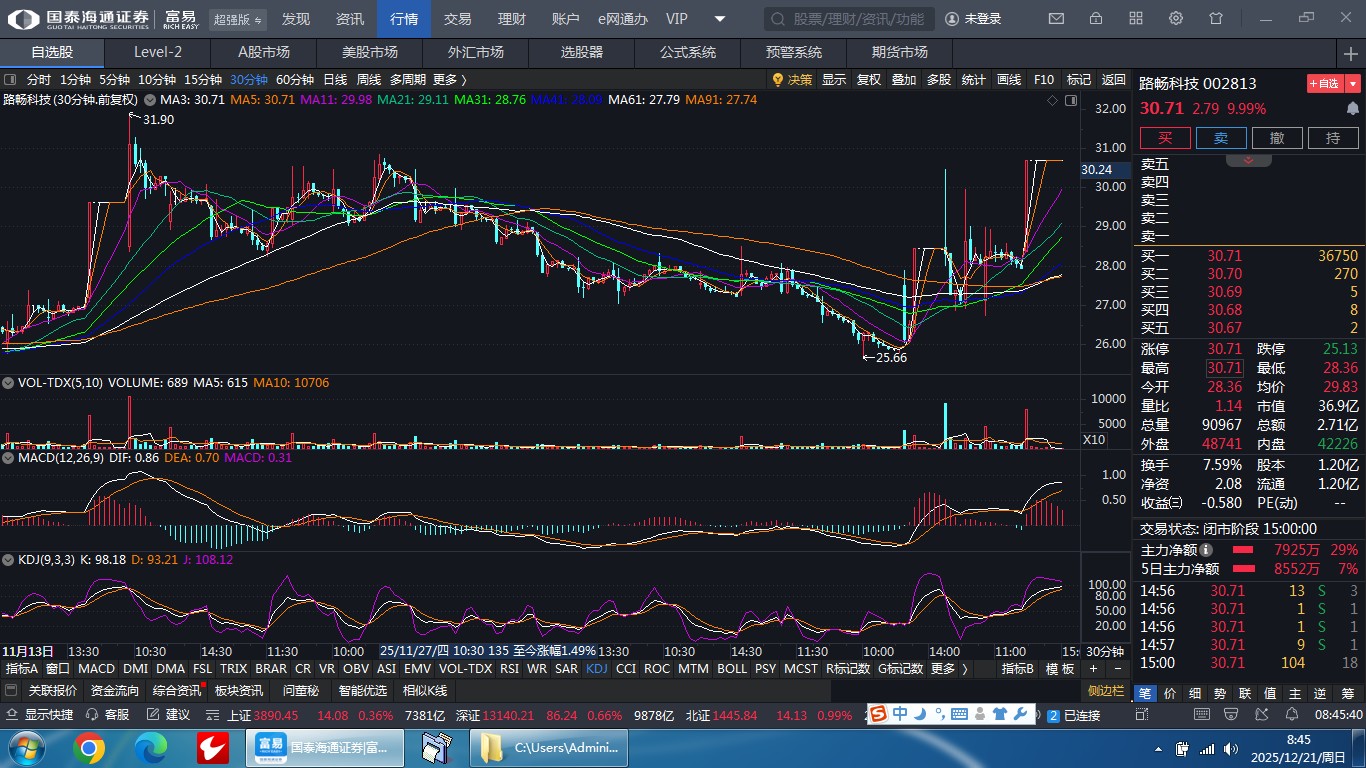Screen dimensions: 1366x768
Task: Click the lock screen icon
Action: pyautogui.click(x=1096, y=19)
